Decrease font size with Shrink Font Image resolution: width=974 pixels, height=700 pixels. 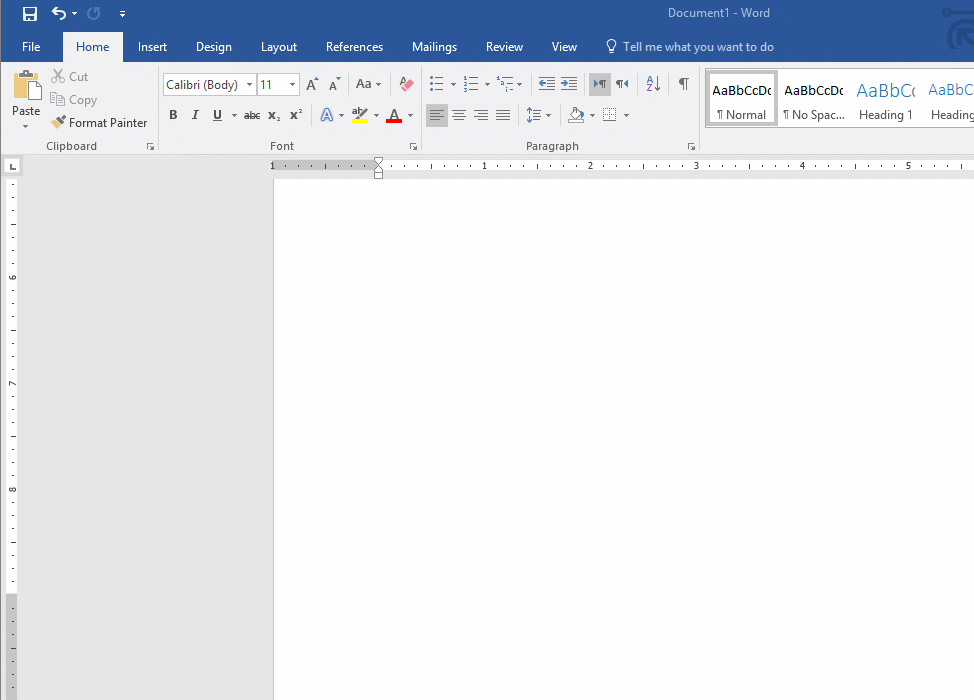coord(334,84)
